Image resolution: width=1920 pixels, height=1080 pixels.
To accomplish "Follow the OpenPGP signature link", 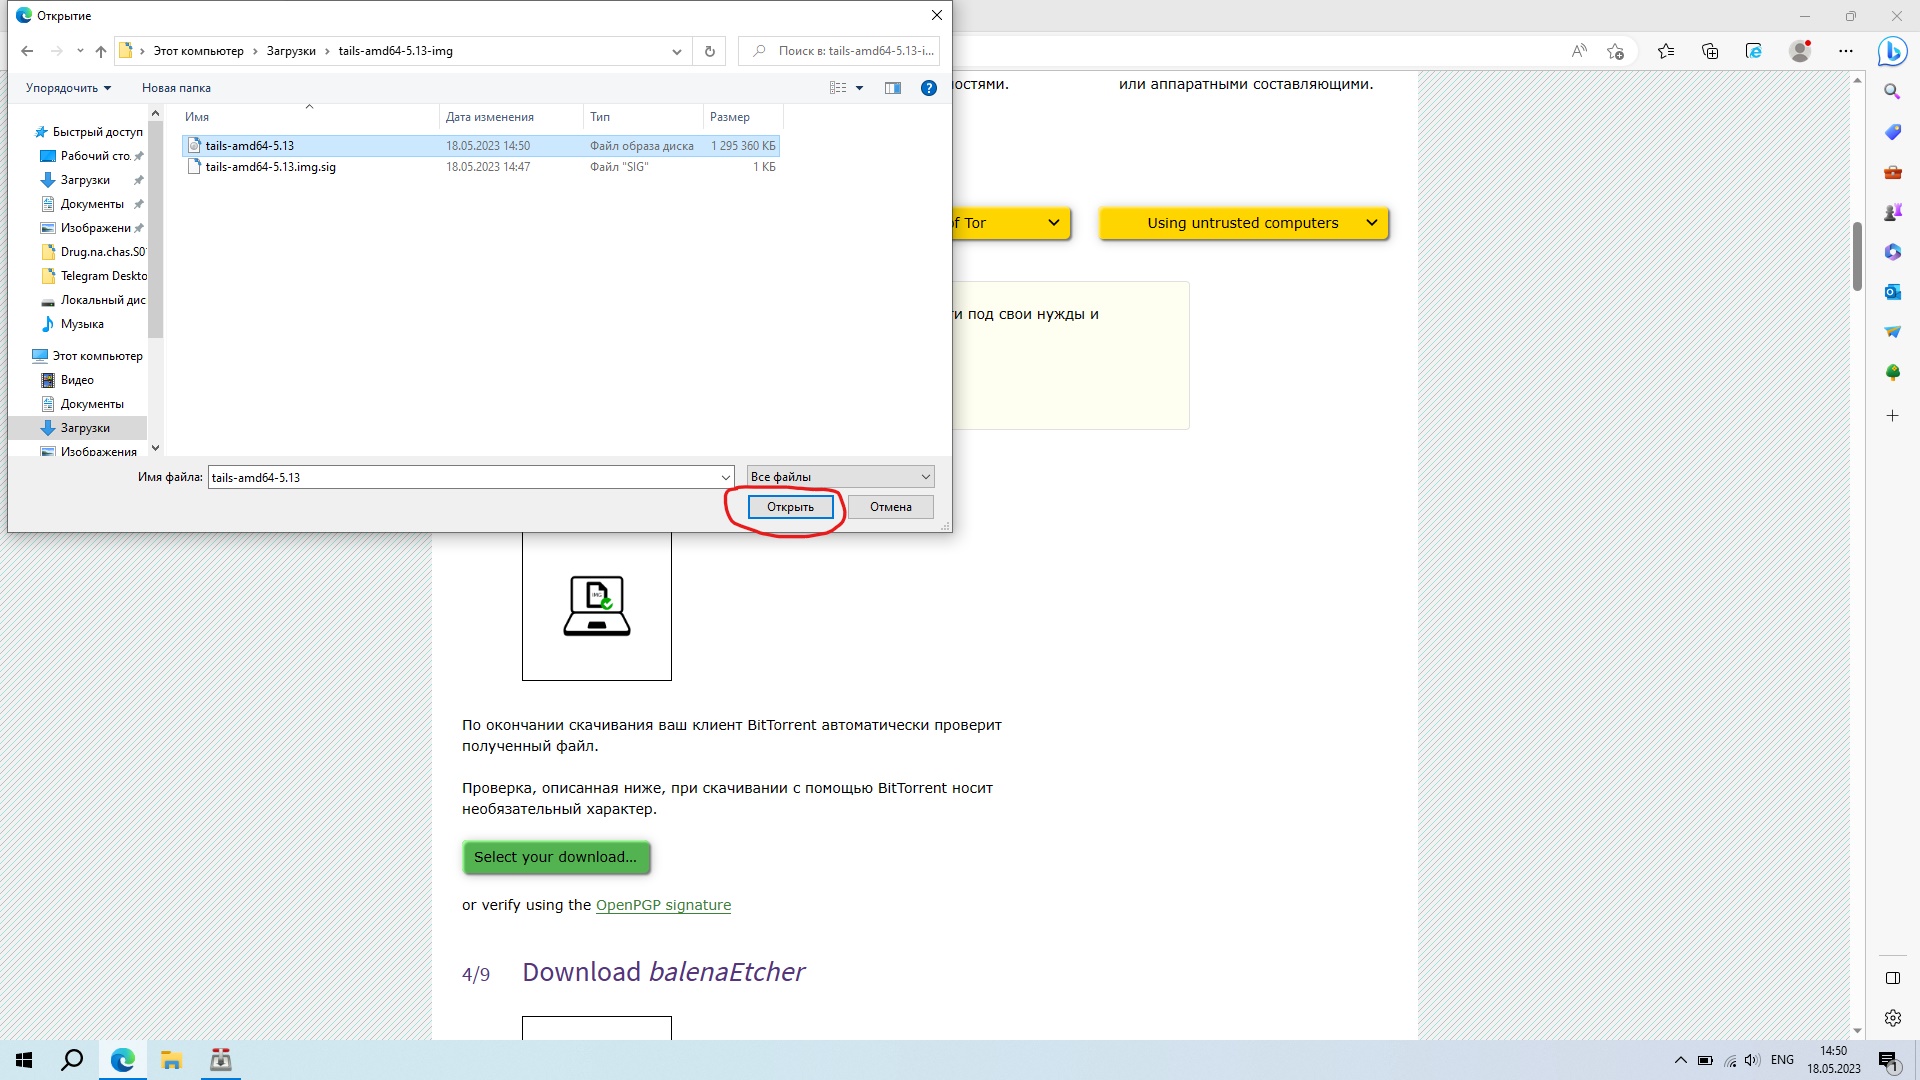I will point(663,905).
